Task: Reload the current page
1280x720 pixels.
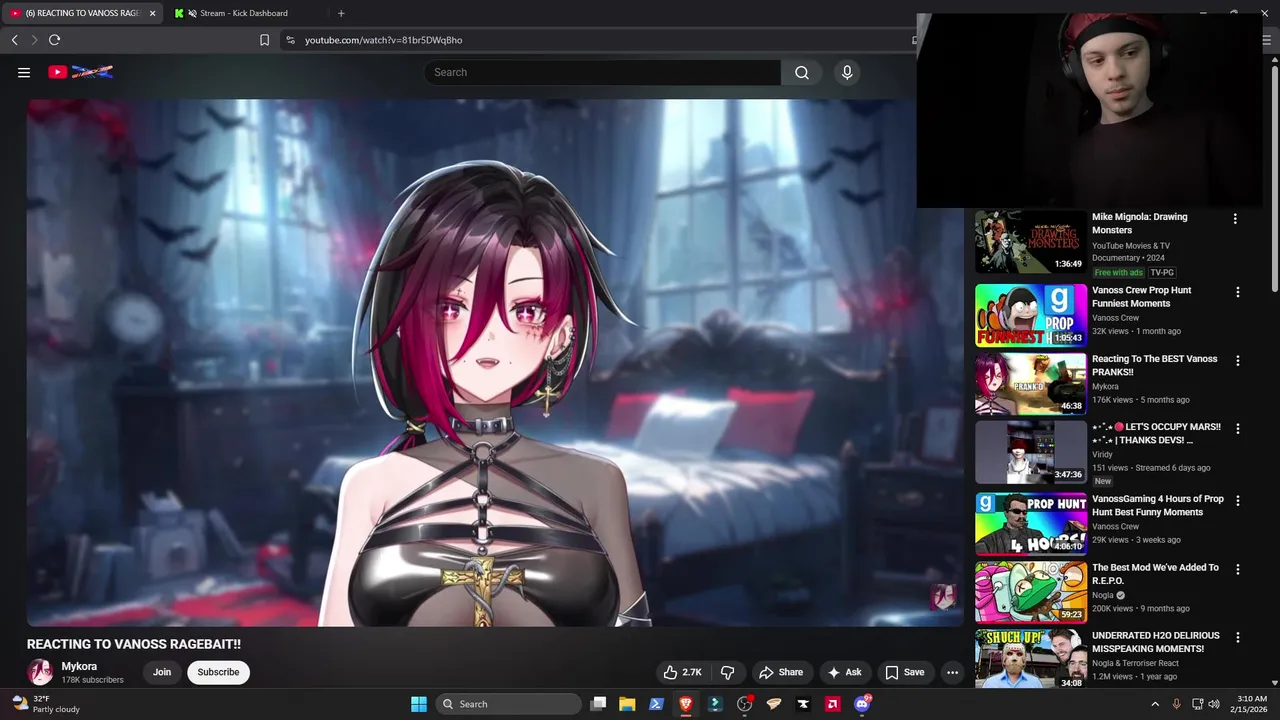Action: [54, 40]
